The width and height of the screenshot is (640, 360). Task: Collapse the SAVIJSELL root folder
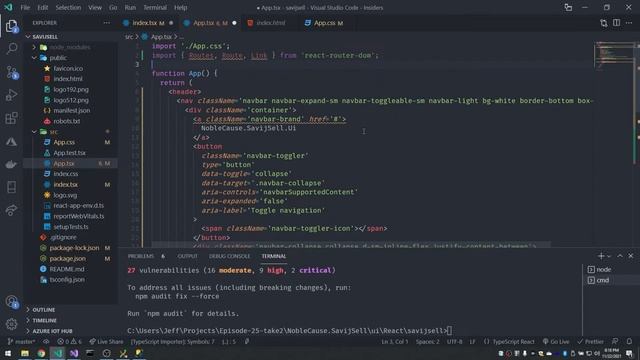point(28,37)
